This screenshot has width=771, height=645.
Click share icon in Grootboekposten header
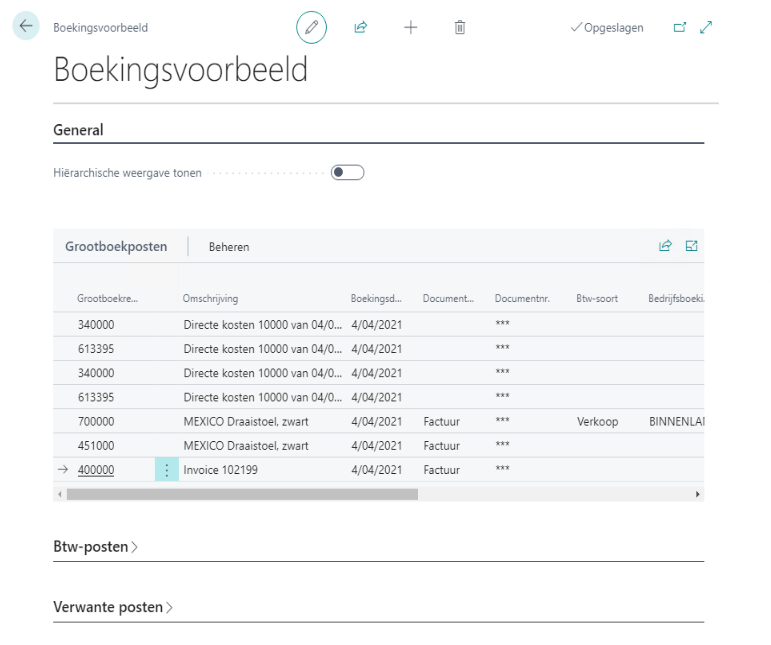tap(665, 246)
